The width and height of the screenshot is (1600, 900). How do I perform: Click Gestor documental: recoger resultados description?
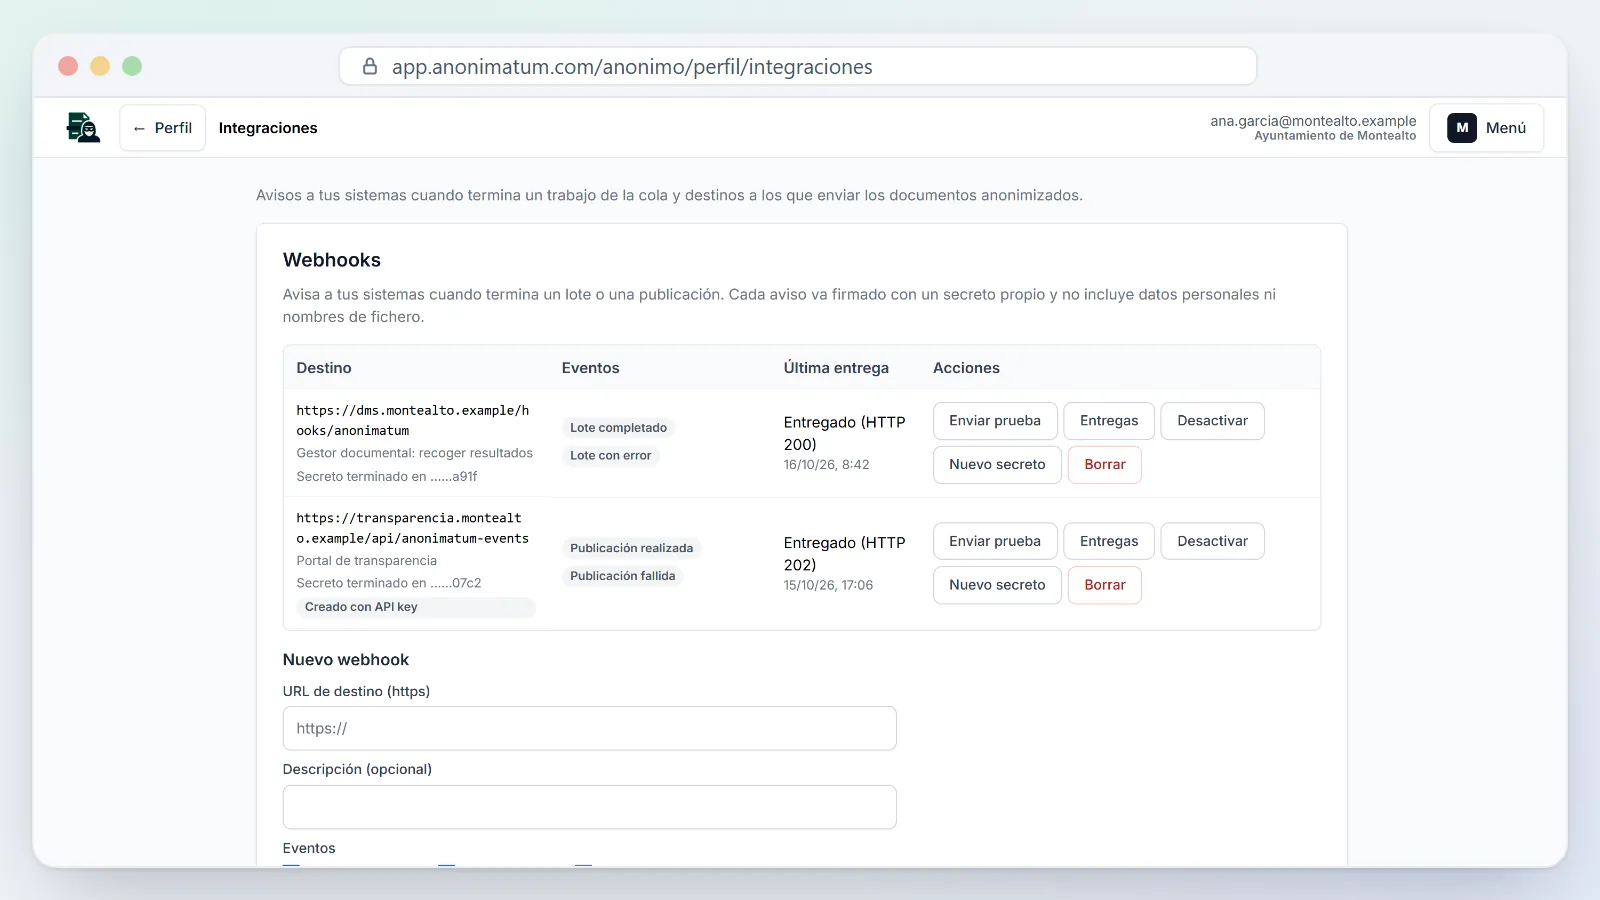pyautogui.click(x=414, y=453)
